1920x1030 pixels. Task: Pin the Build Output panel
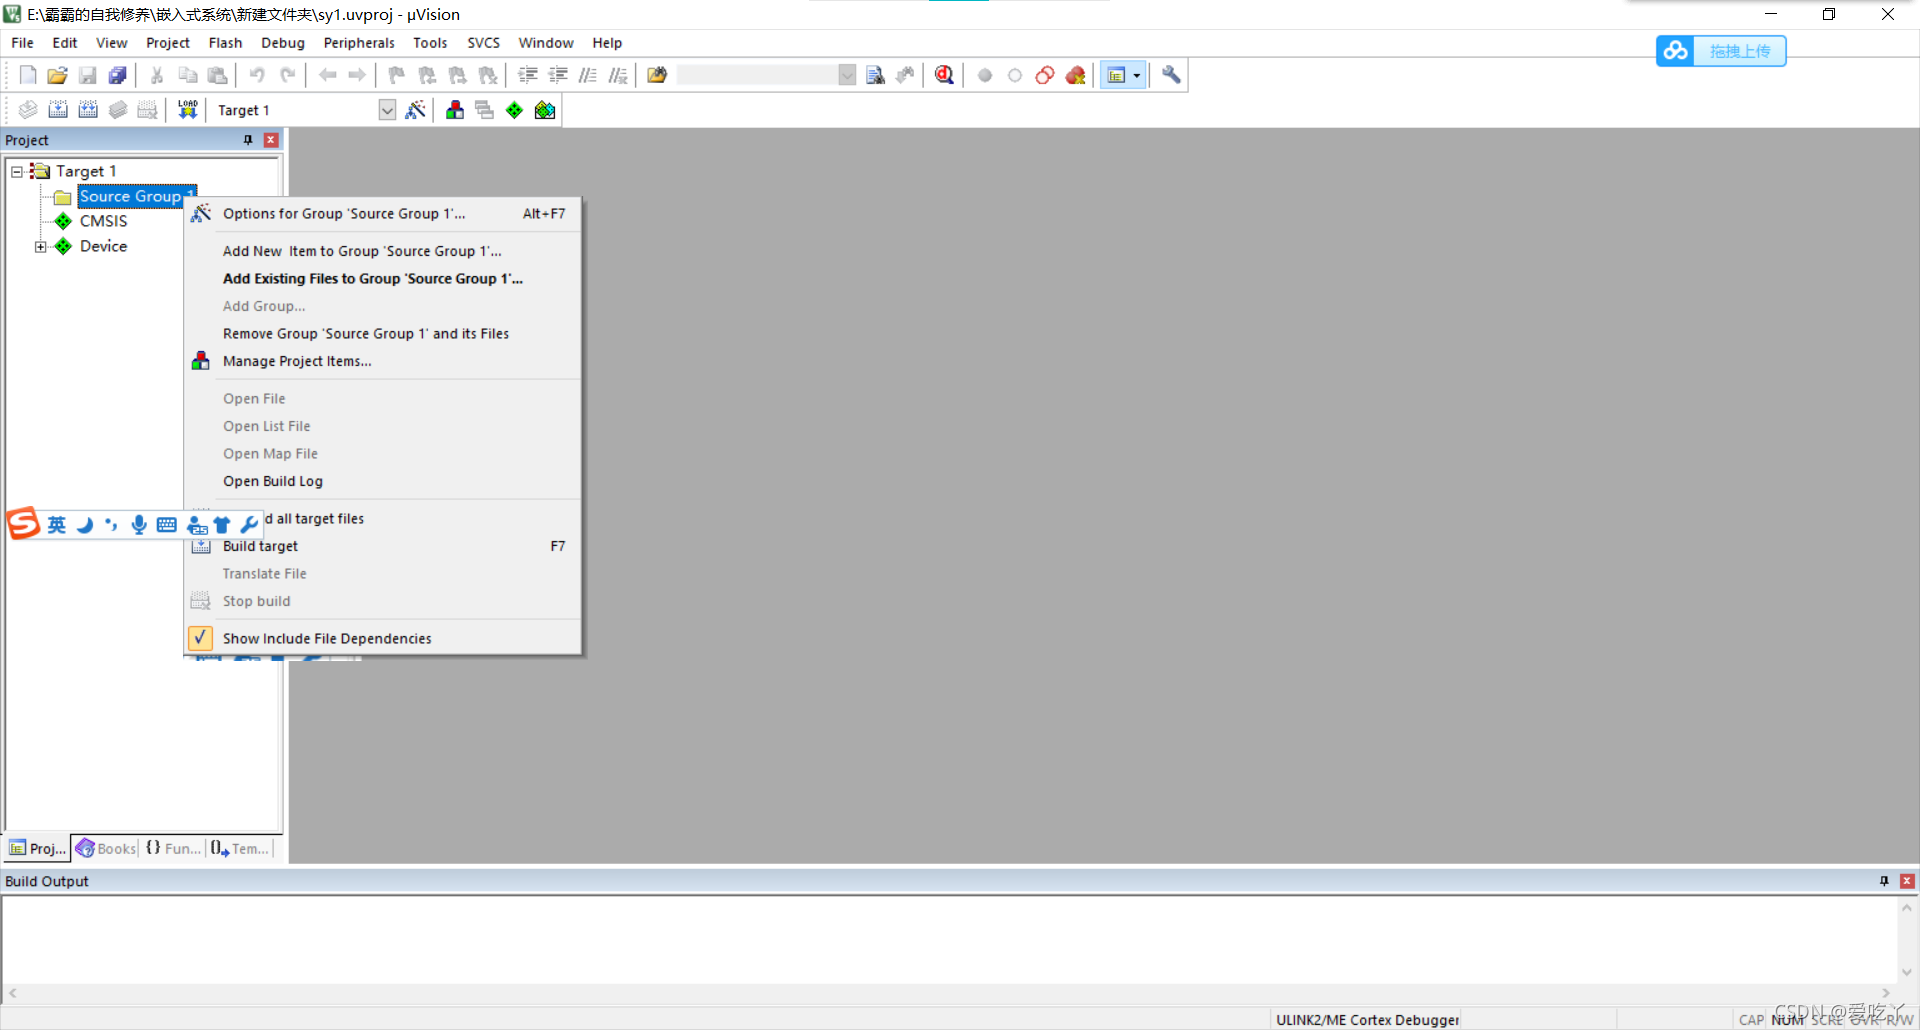point(1884,881)
